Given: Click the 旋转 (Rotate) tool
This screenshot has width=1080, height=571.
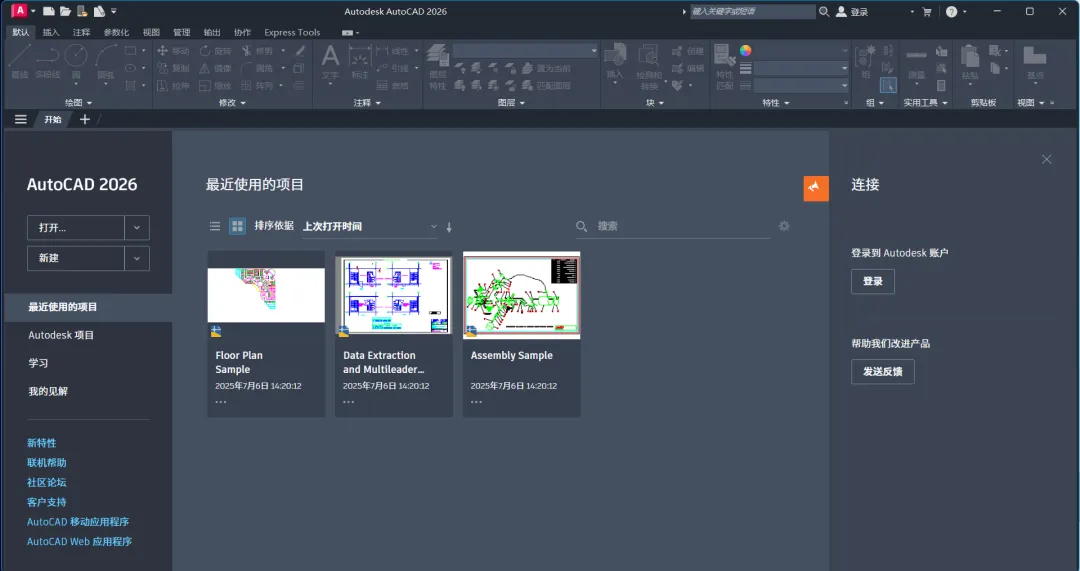Looking at the screenshot, I should (216, 51).
